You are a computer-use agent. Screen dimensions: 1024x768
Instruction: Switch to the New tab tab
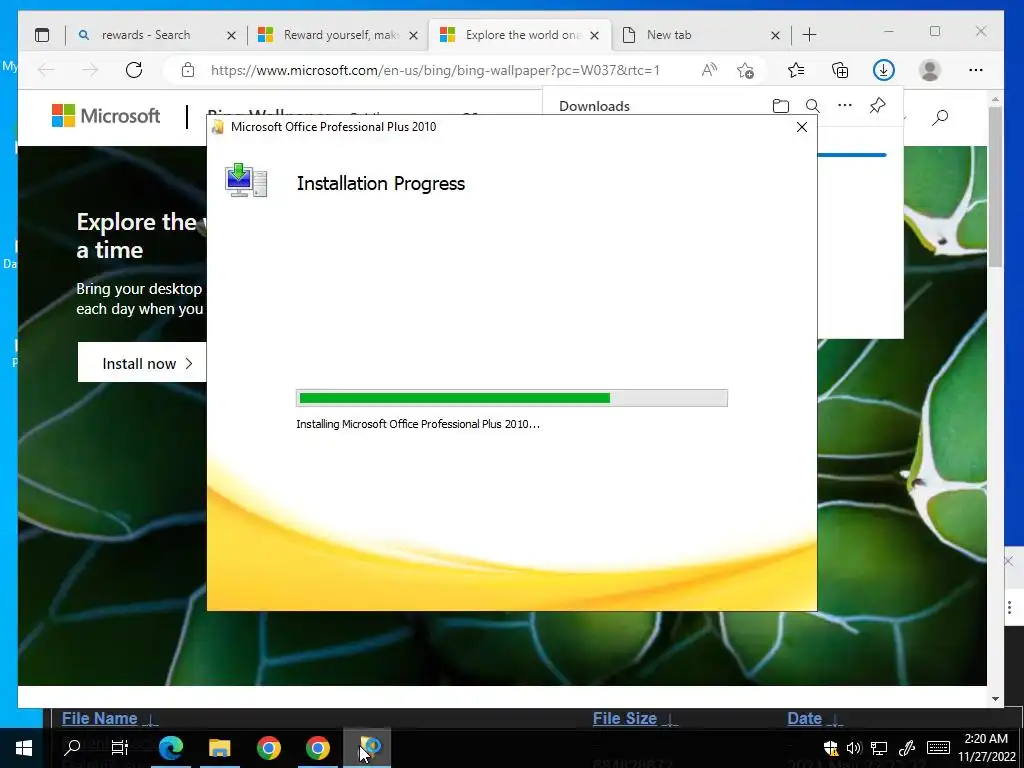coord(701,35)
